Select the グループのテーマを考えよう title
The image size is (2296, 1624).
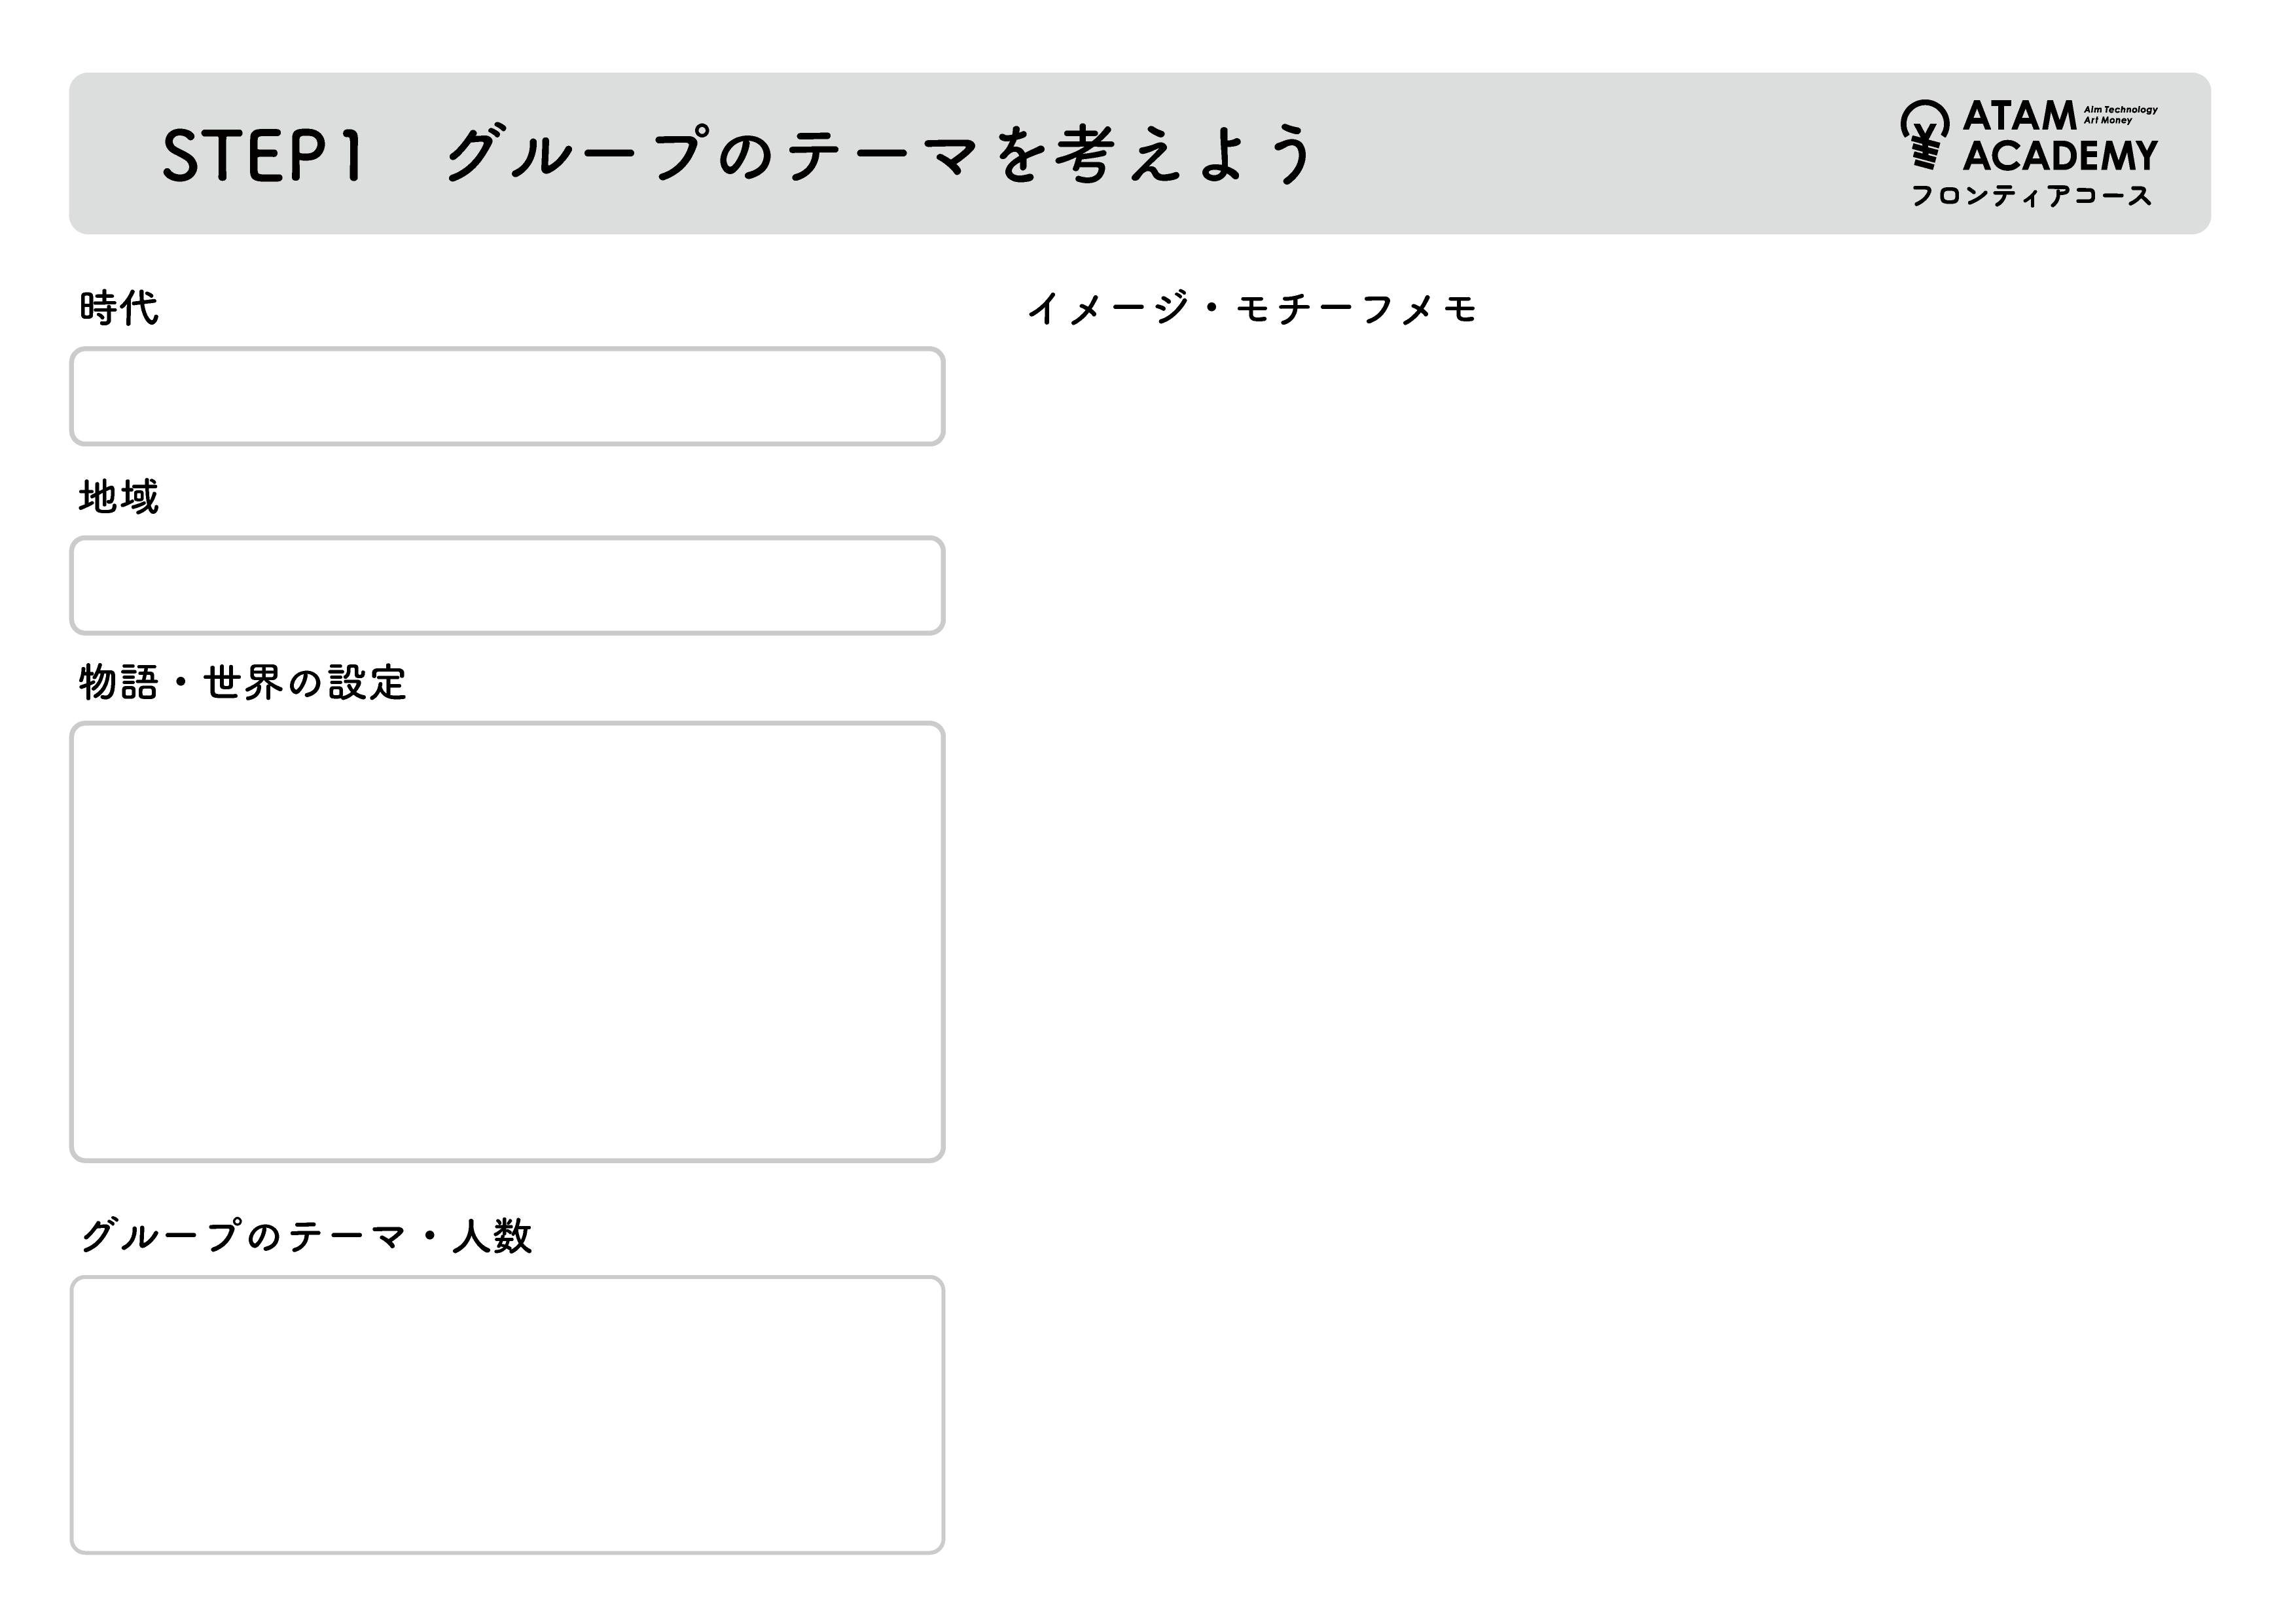(879, 155)
